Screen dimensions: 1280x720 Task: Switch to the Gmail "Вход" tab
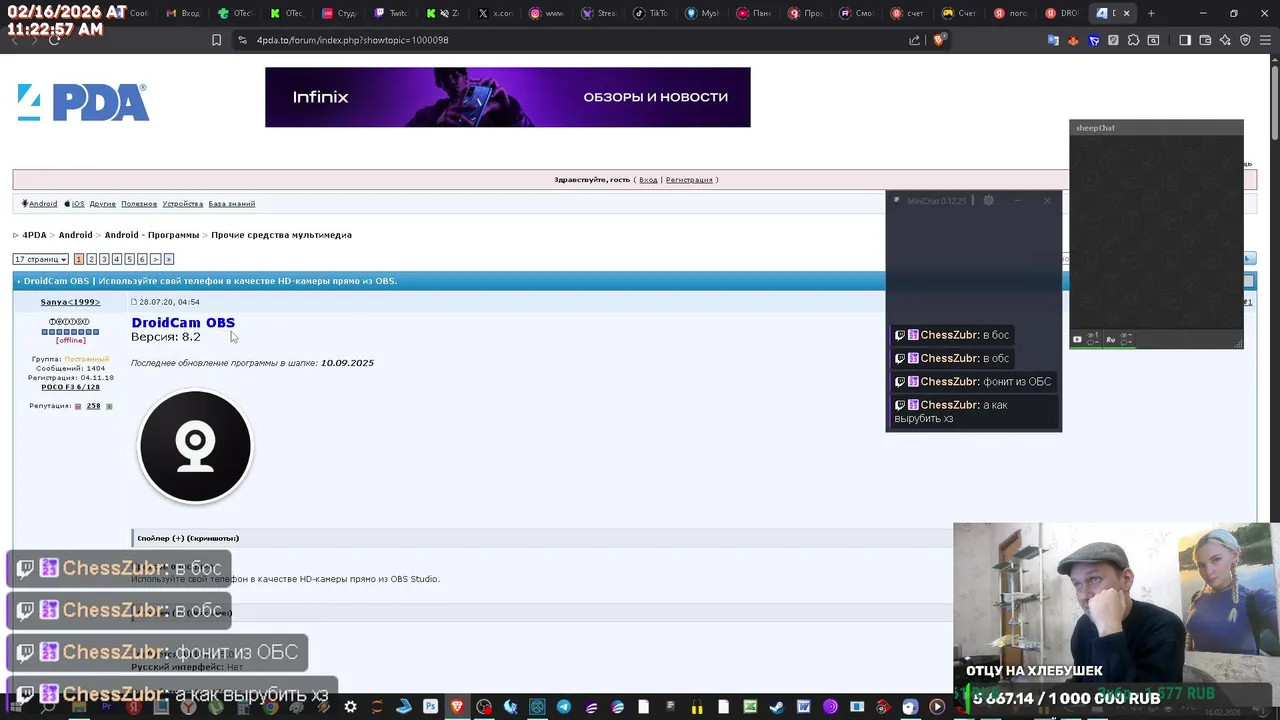click(183, 14)
